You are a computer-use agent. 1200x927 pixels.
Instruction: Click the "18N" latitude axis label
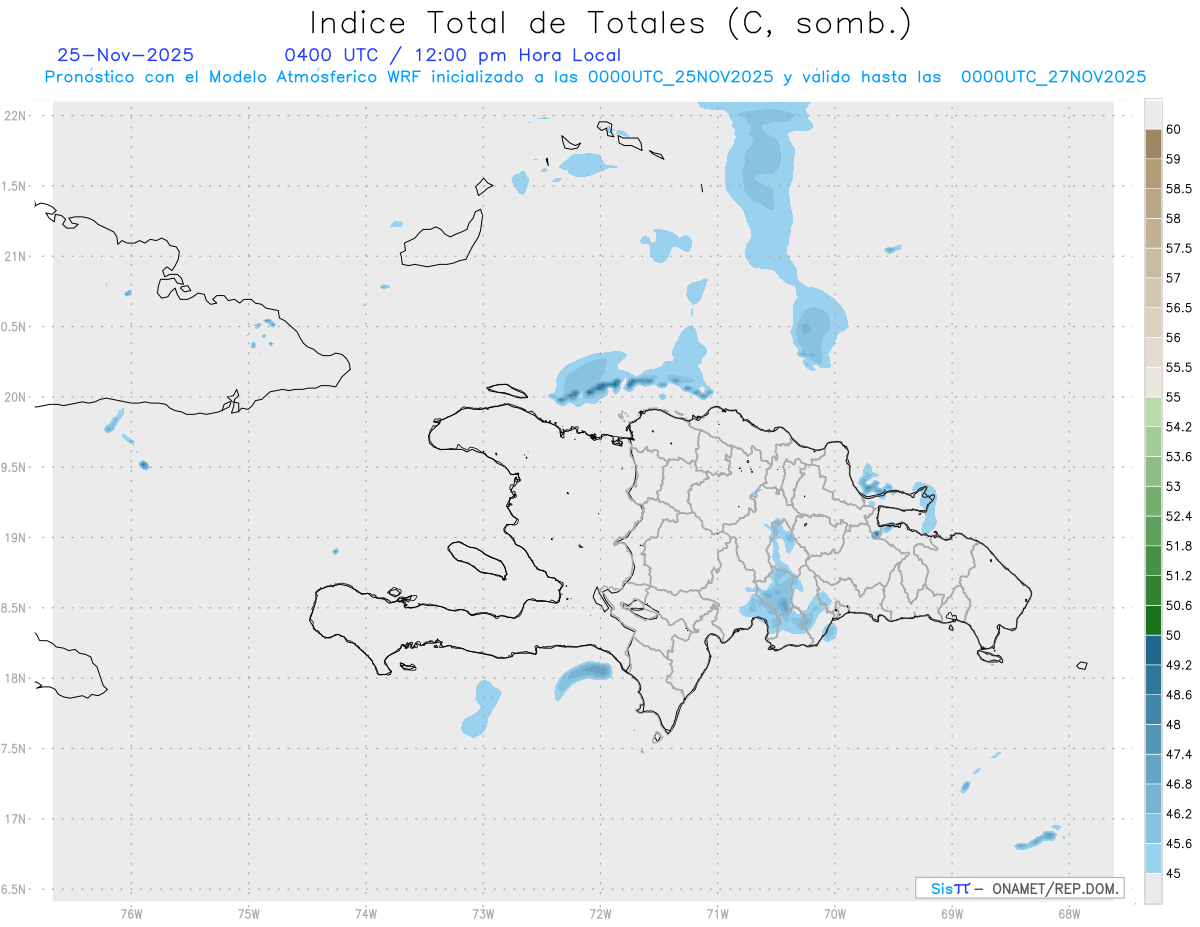17,678
